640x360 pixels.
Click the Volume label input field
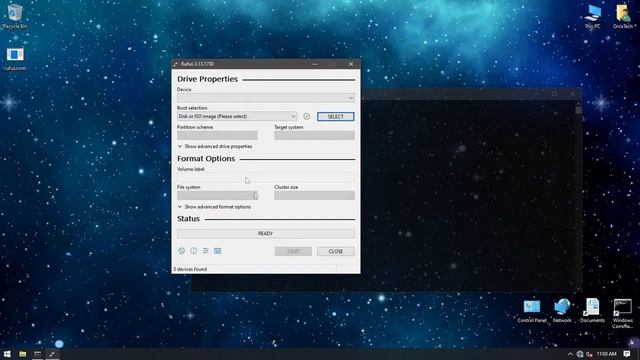[x=266, y=178]
